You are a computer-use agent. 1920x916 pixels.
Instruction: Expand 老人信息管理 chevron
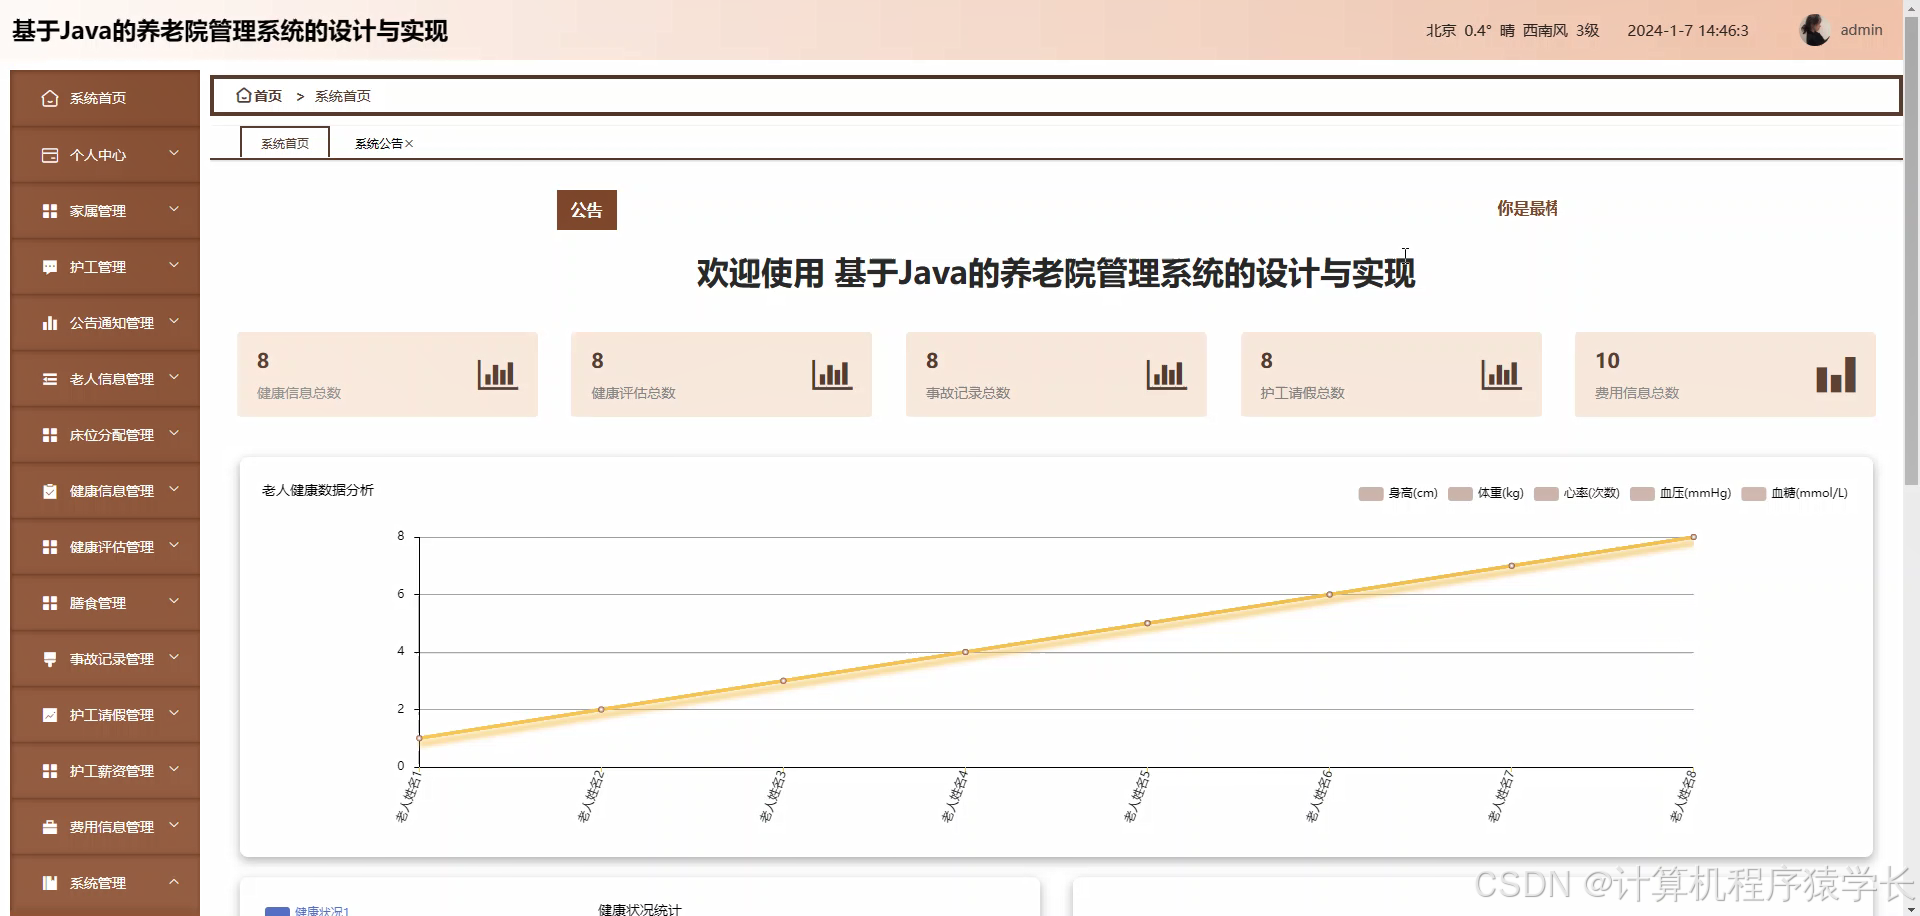[174, 378]
